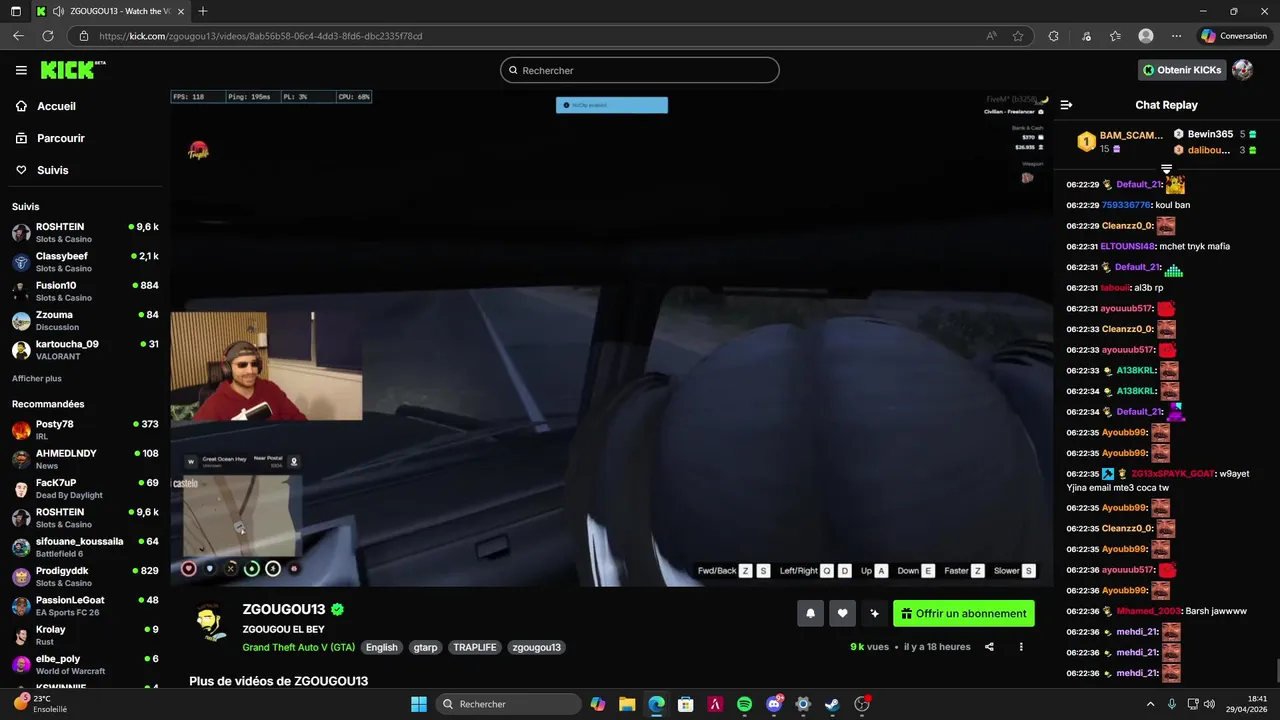Screen dimensions: 1280x720
Task: Open the Kick hamburger sidebar menu
Action: pyautogui.click(x=21, y=70)
